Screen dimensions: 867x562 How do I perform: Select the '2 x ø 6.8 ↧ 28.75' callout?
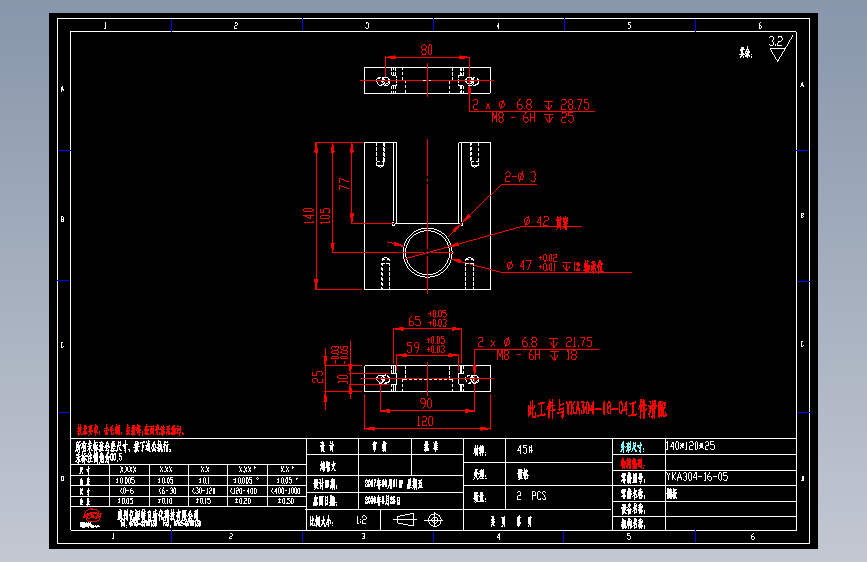[x=531, y=105]
